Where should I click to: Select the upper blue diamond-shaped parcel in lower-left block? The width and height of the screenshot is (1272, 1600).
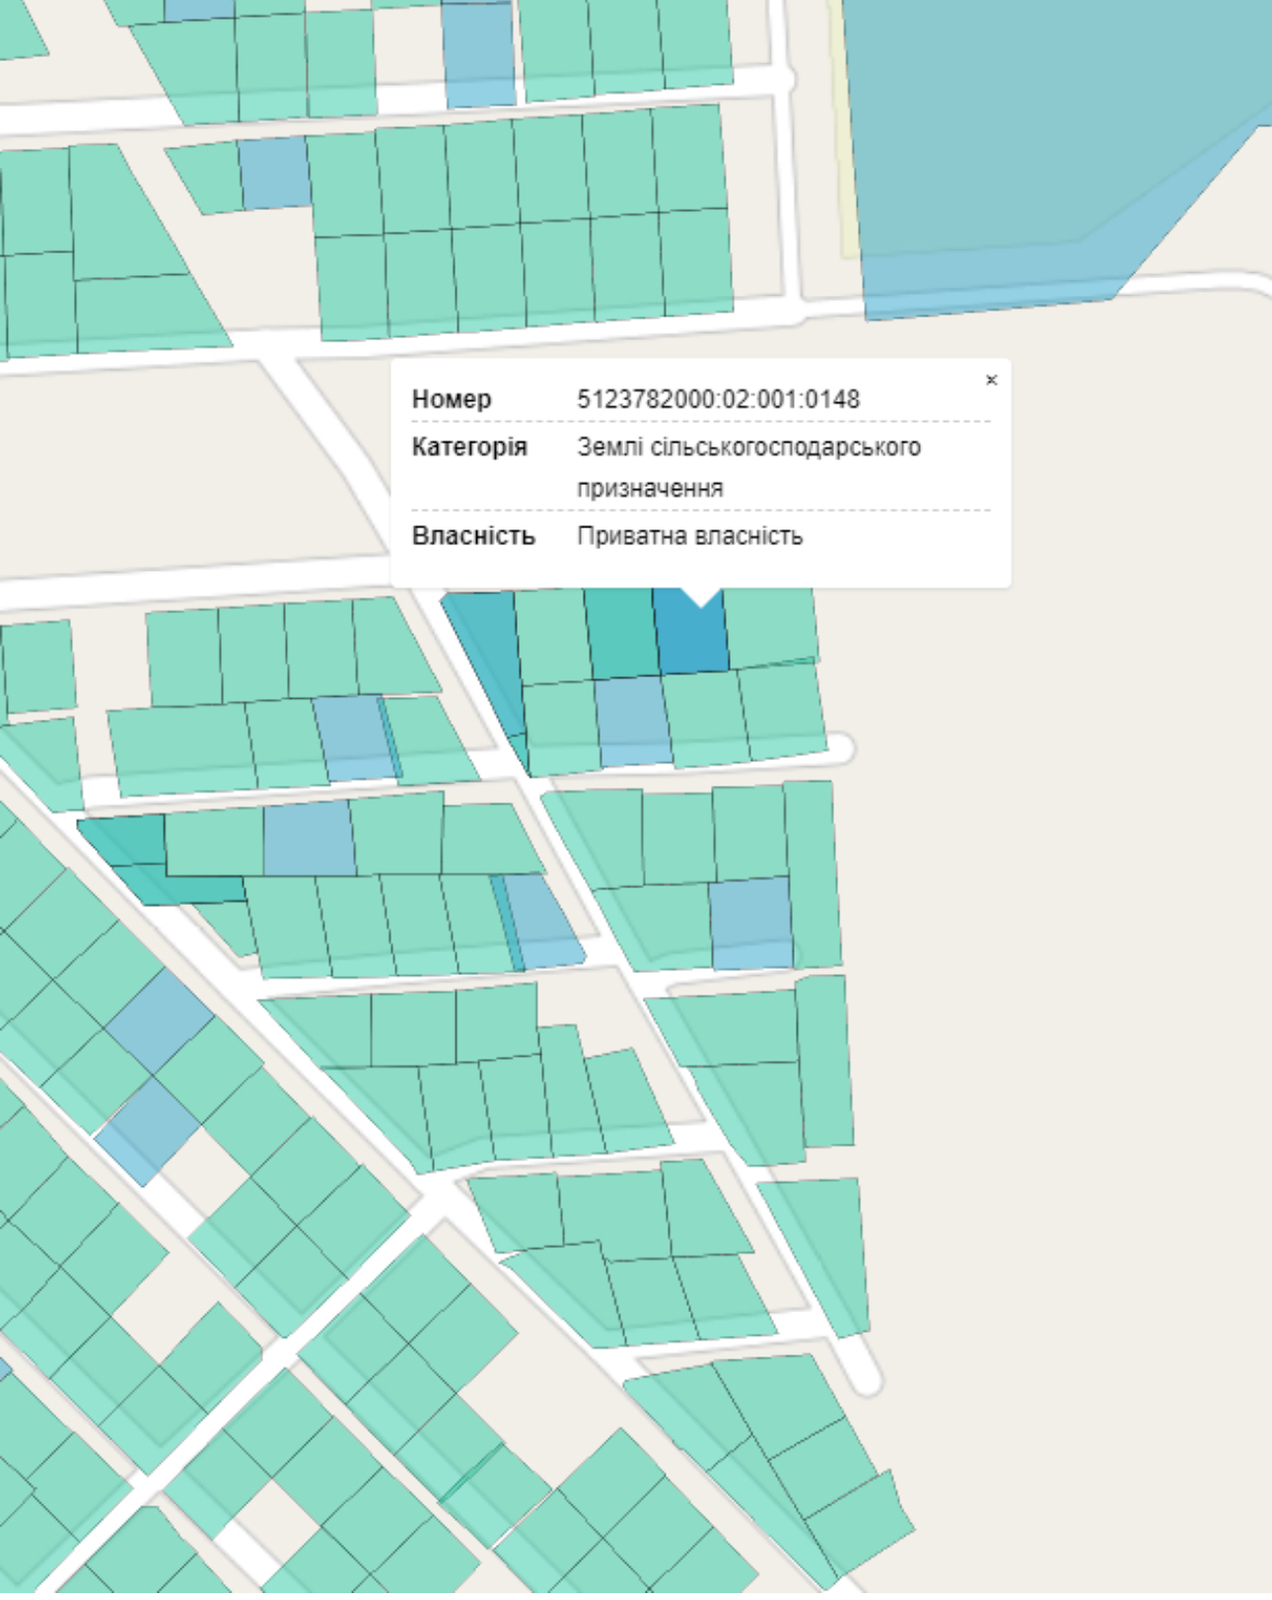coord(158,1020)
